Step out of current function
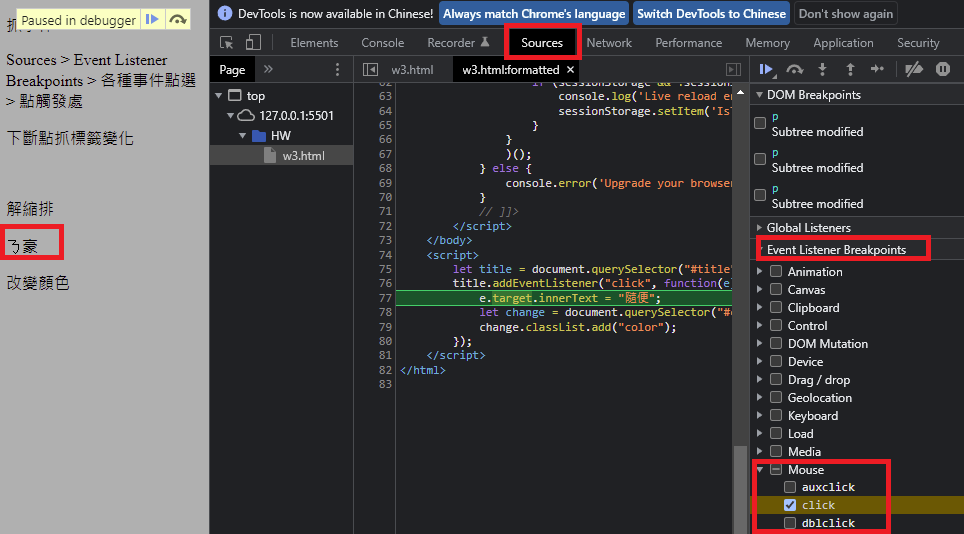The width and height of the screenshot is (964, 534). tap(850, 69)
